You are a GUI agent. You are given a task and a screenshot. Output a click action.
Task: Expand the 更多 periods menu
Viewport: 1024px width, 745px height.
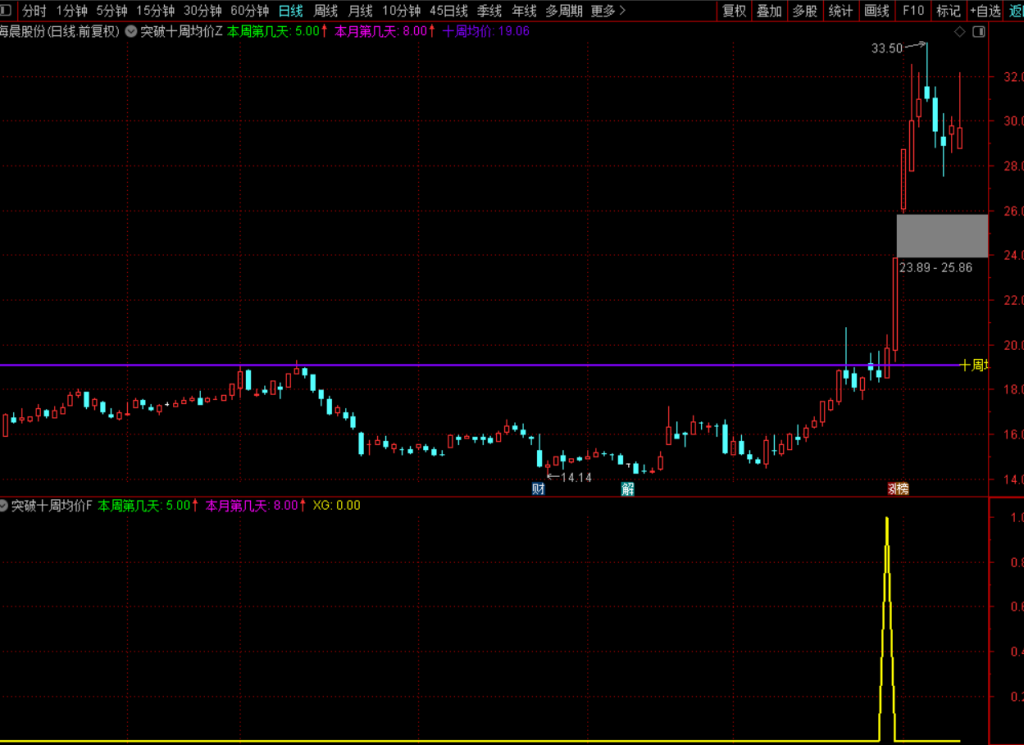[607, 10]
